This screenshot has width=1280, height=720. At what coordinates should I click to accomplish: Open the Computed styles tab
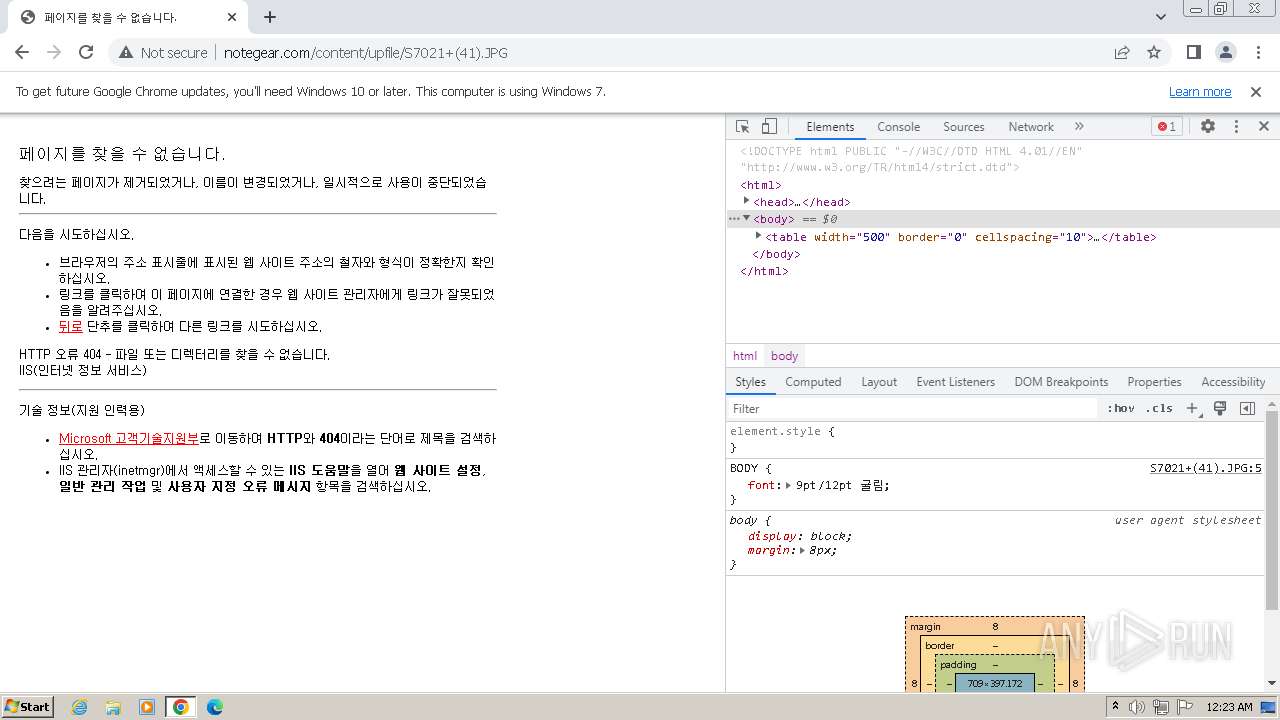[x=813, y=382]
